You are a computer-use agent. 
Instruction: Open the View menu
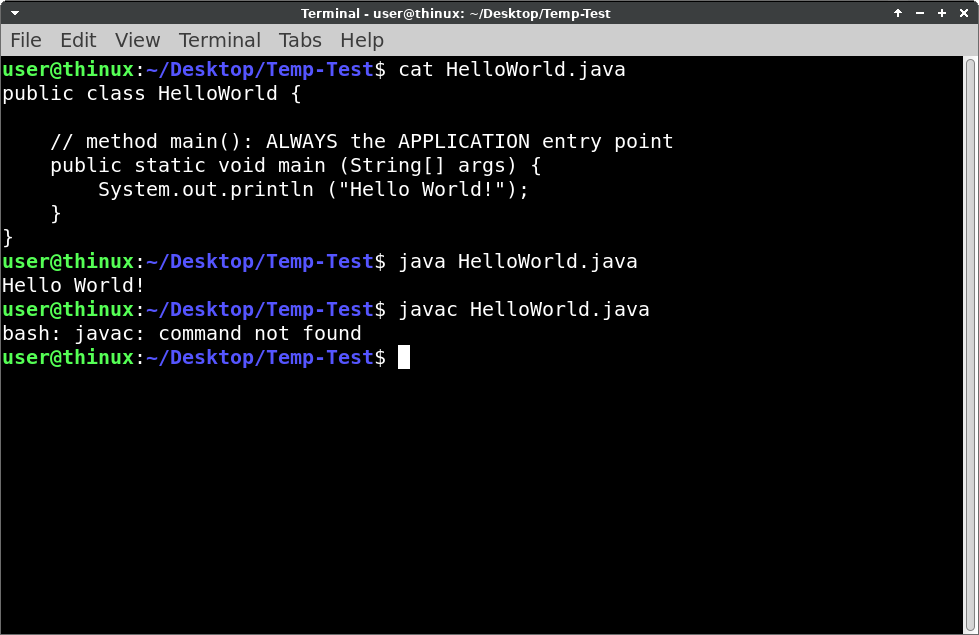tap(137, 41)
